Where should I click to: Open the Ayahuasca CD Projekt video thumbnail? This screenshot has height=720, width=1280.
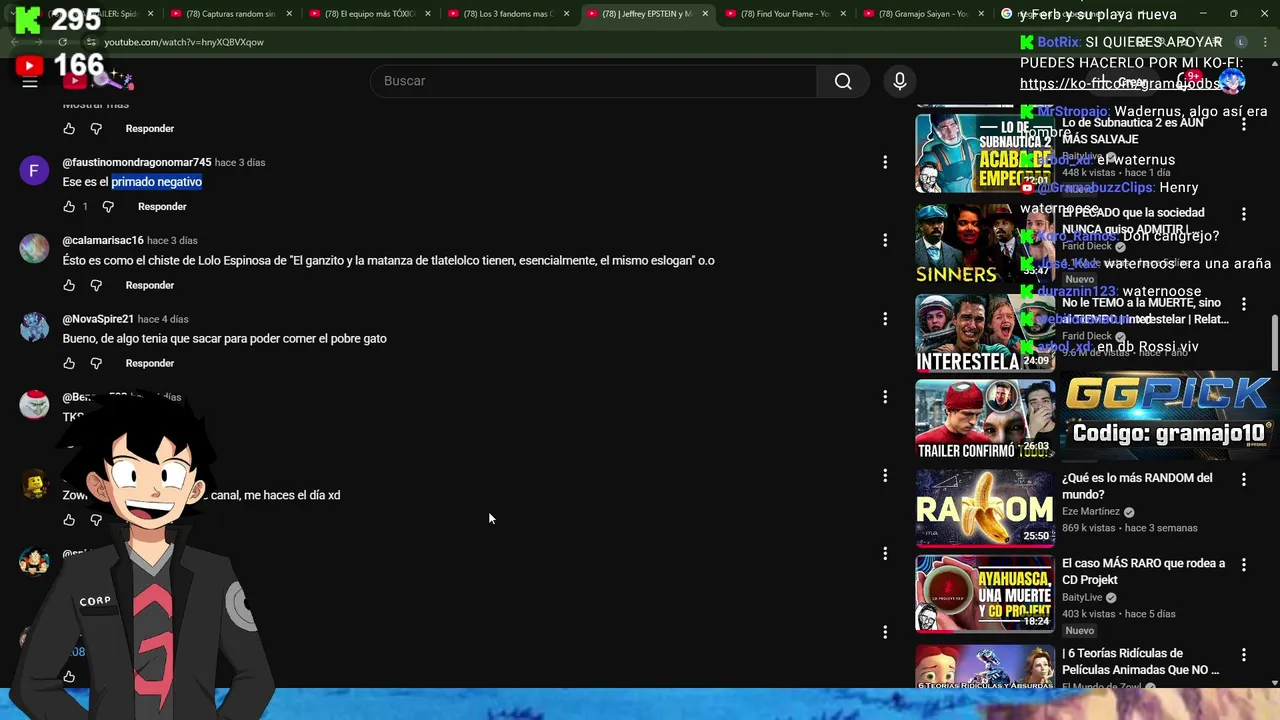(x=985, y=594)
